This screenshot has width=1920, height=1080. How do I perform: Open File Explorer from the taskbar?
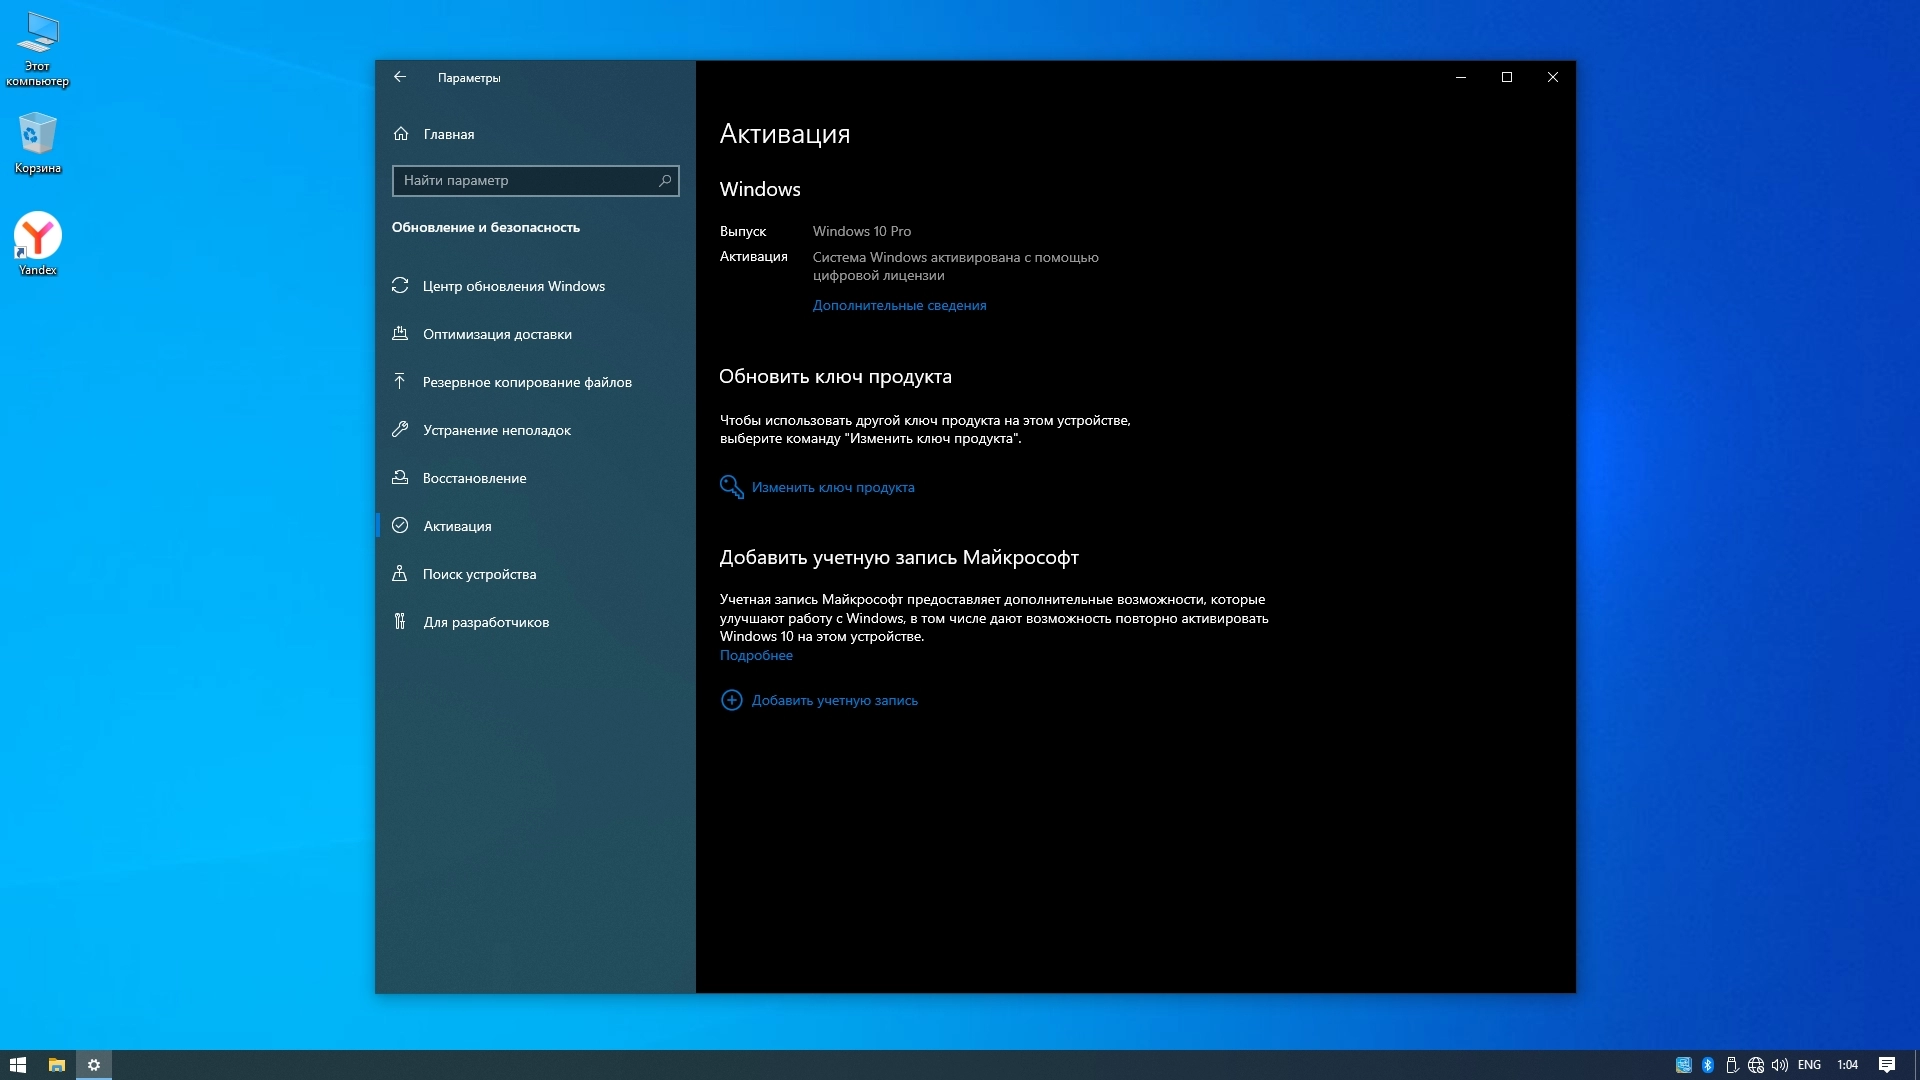[57, 1065]
